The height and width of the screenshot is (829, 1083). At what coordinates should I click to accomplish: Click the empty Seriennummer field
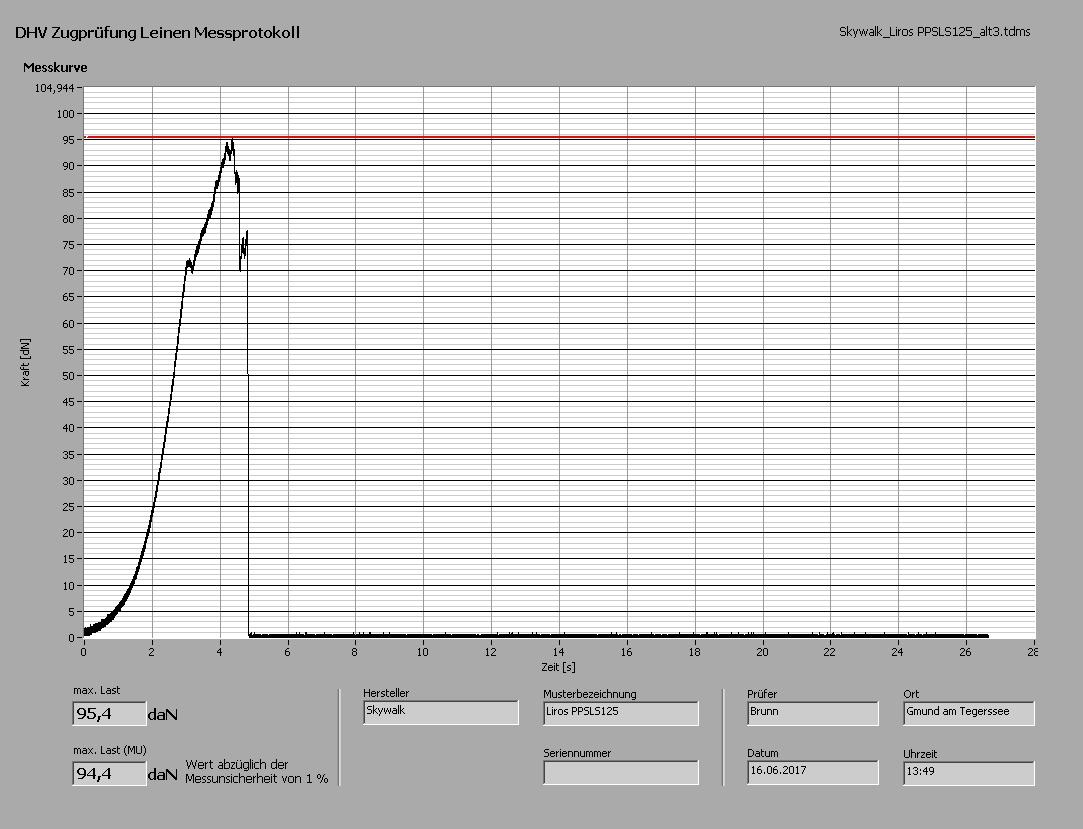[621, 772]
